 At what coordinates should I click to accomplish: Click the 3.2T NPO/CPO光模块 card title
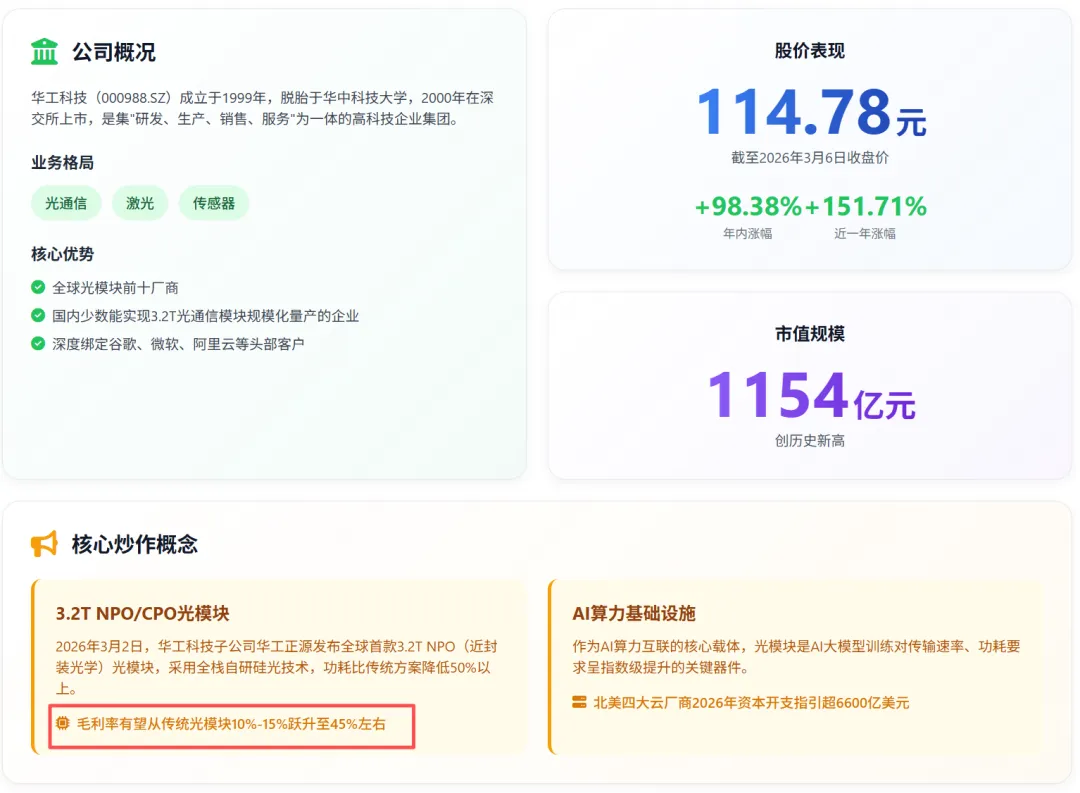point(143,613)
